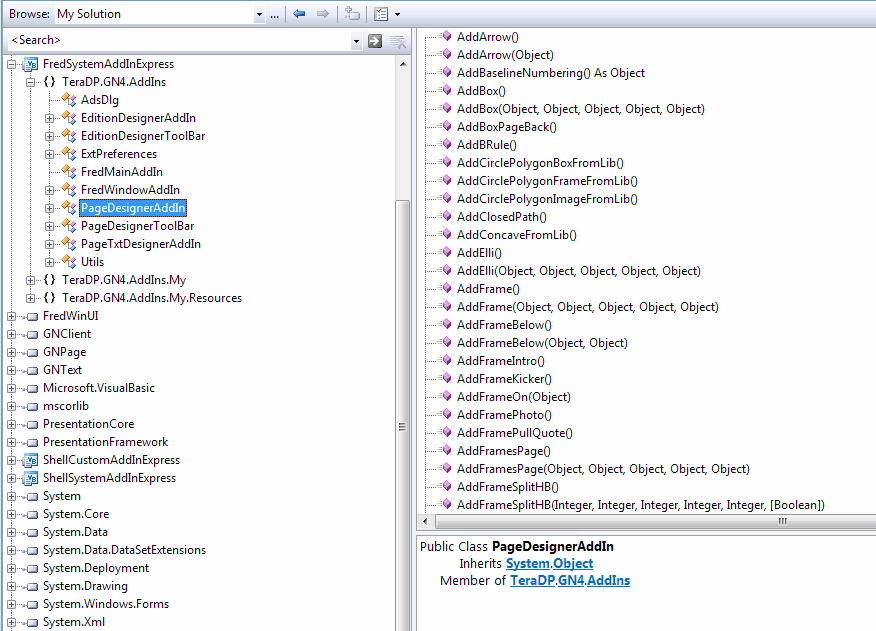Click the AddBox() method icon
Viewport: 876px width, 631px height.
445,91
